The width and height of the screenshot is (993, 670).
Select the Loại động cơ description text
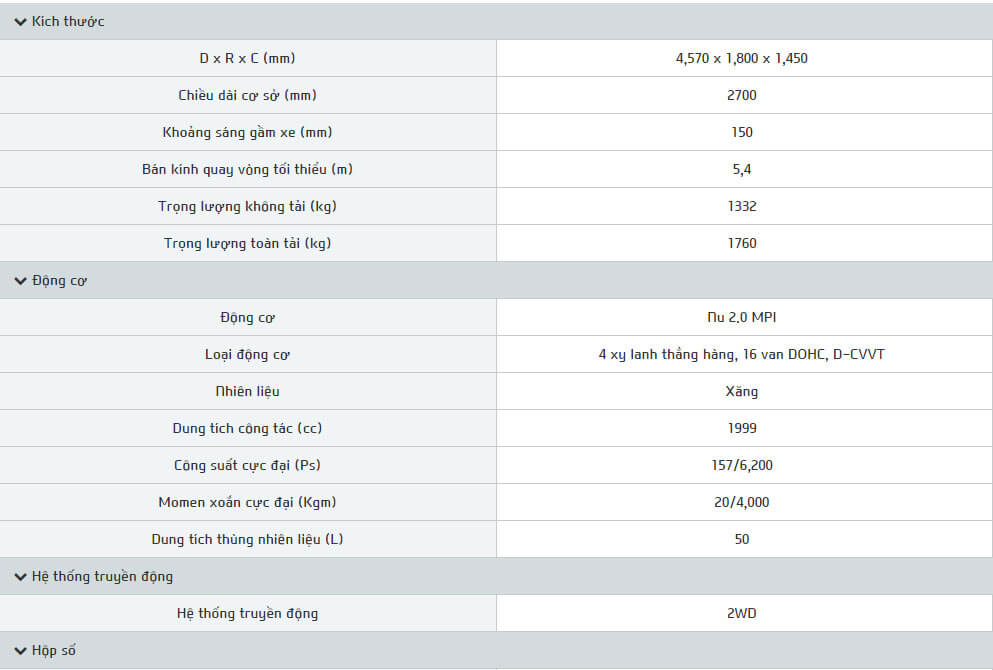[741, 354]
